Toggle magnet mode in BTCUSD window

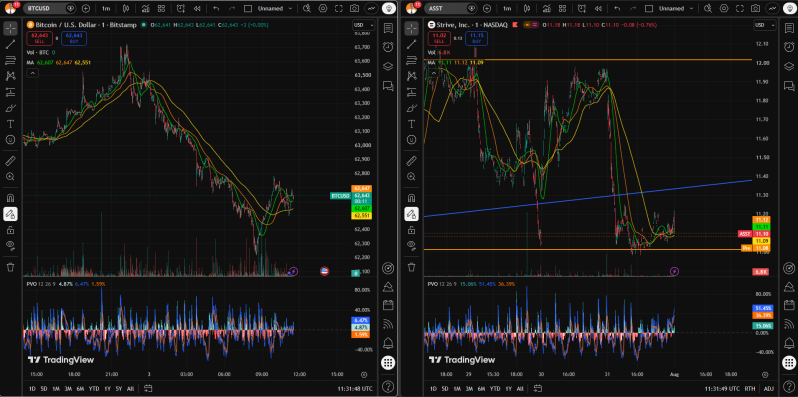pos(10,198)
